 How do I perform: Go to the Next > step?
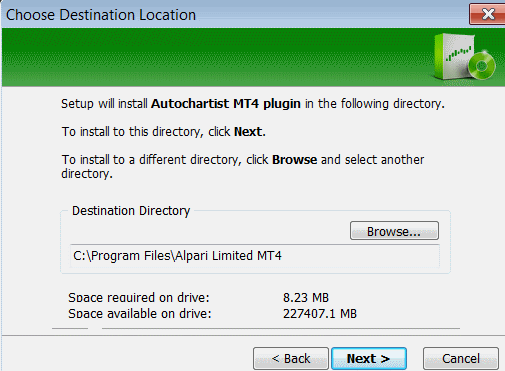point(369,359)
